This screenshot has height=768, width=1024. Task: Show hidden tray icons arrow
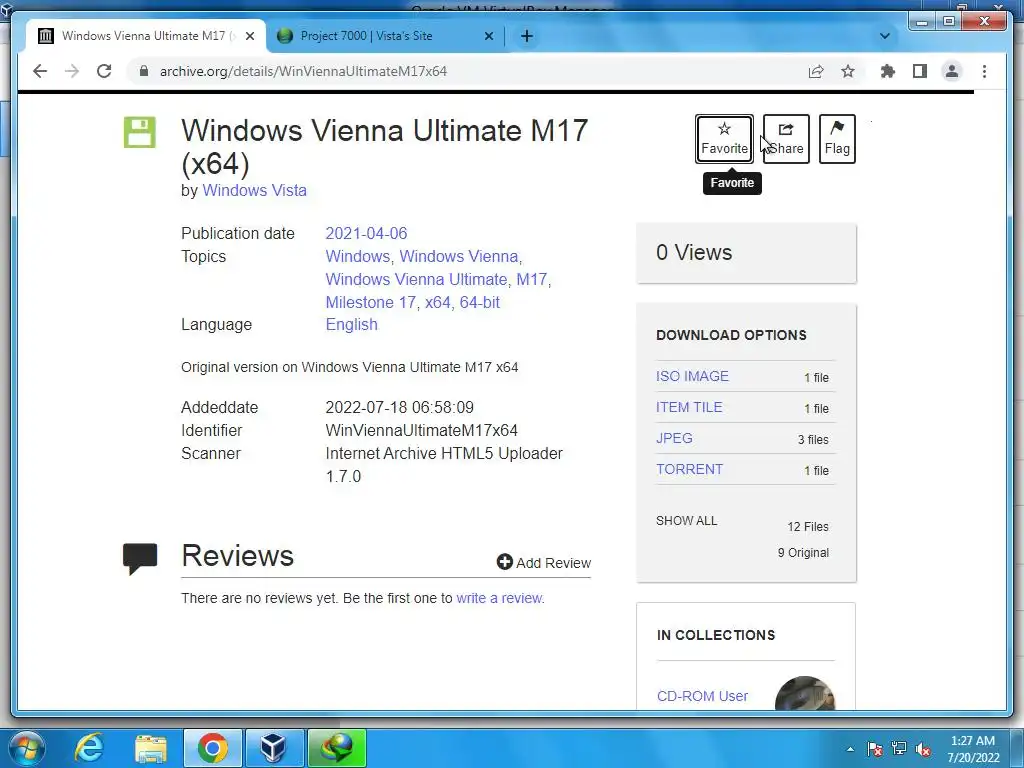pos(850,749)
